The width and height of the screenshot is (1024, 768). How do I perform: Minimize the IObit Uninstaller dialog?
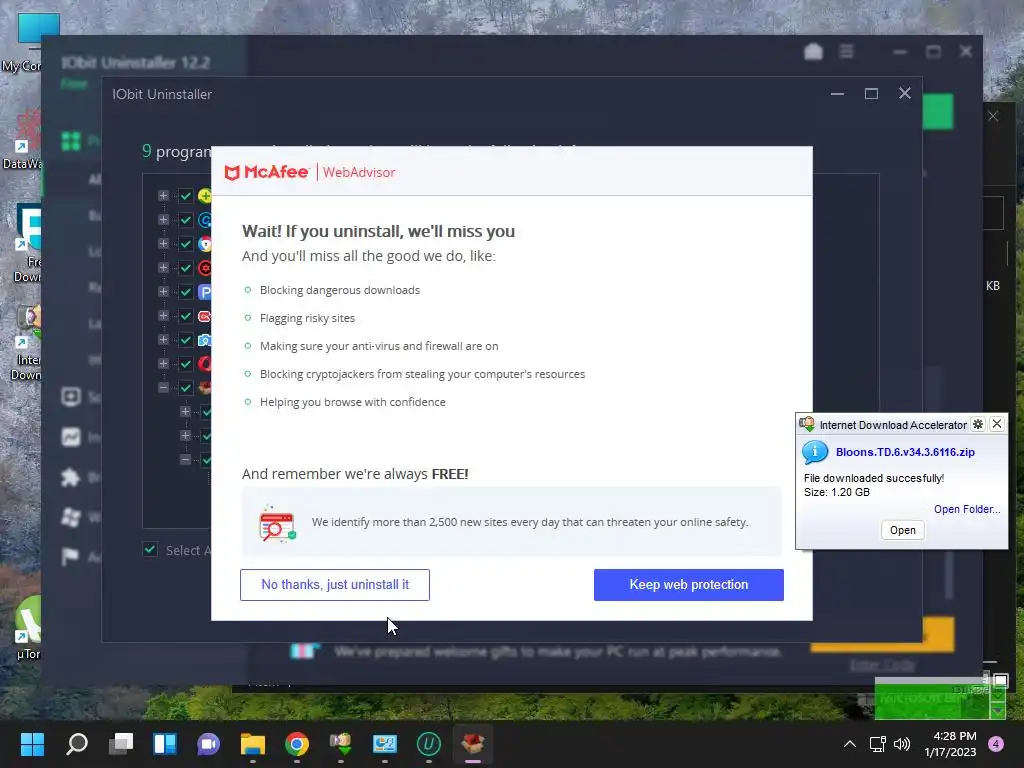point(837,94)
